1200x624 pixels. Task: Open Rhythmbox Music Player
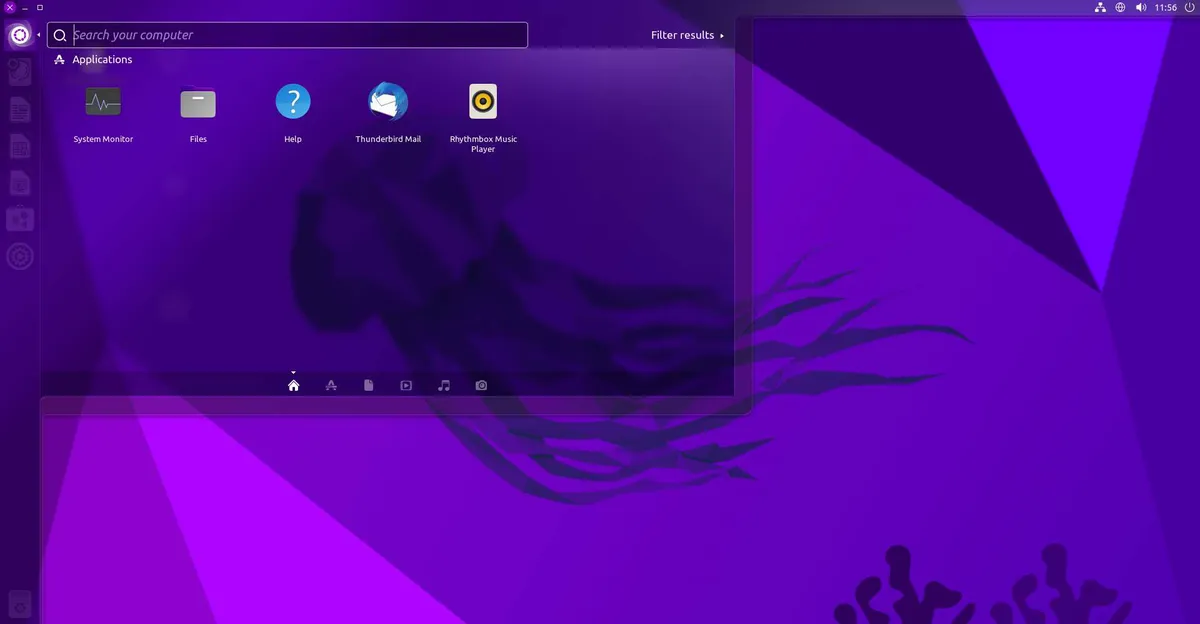click(x=483, y=102)
